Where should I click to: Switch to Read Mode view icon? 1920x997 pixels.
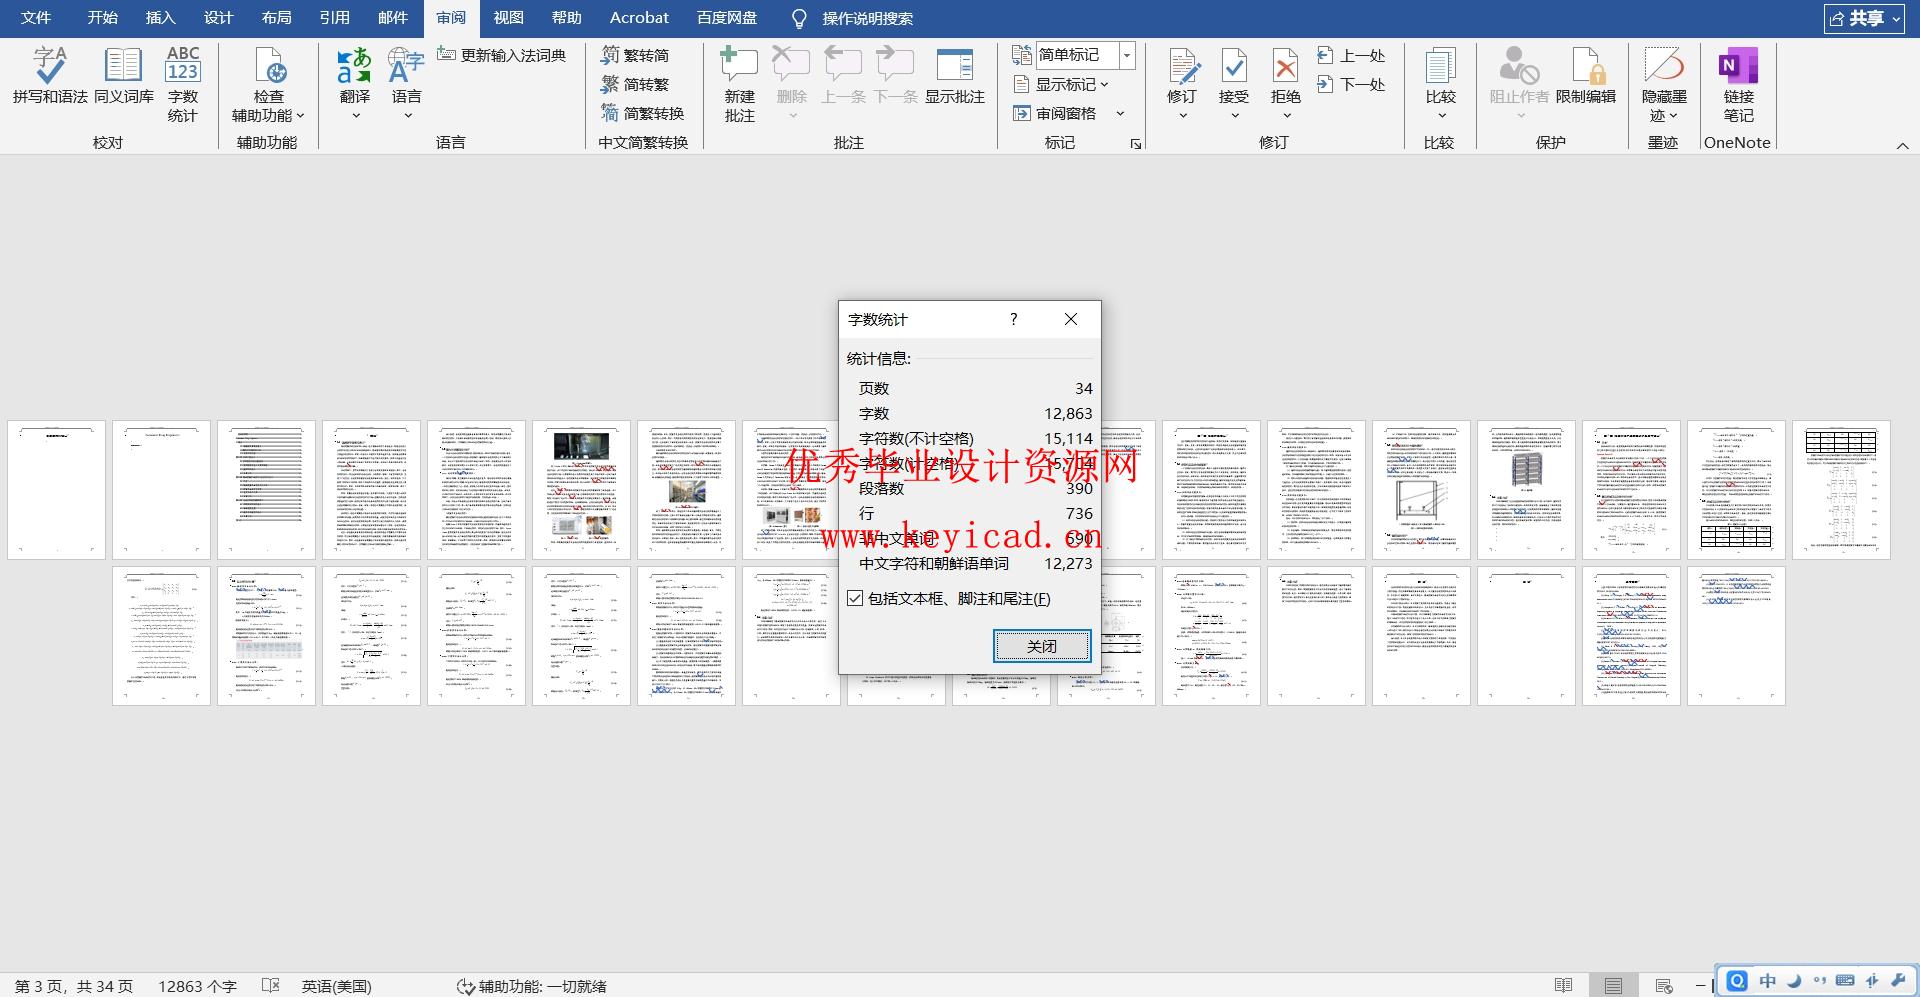click(1564, 985)
